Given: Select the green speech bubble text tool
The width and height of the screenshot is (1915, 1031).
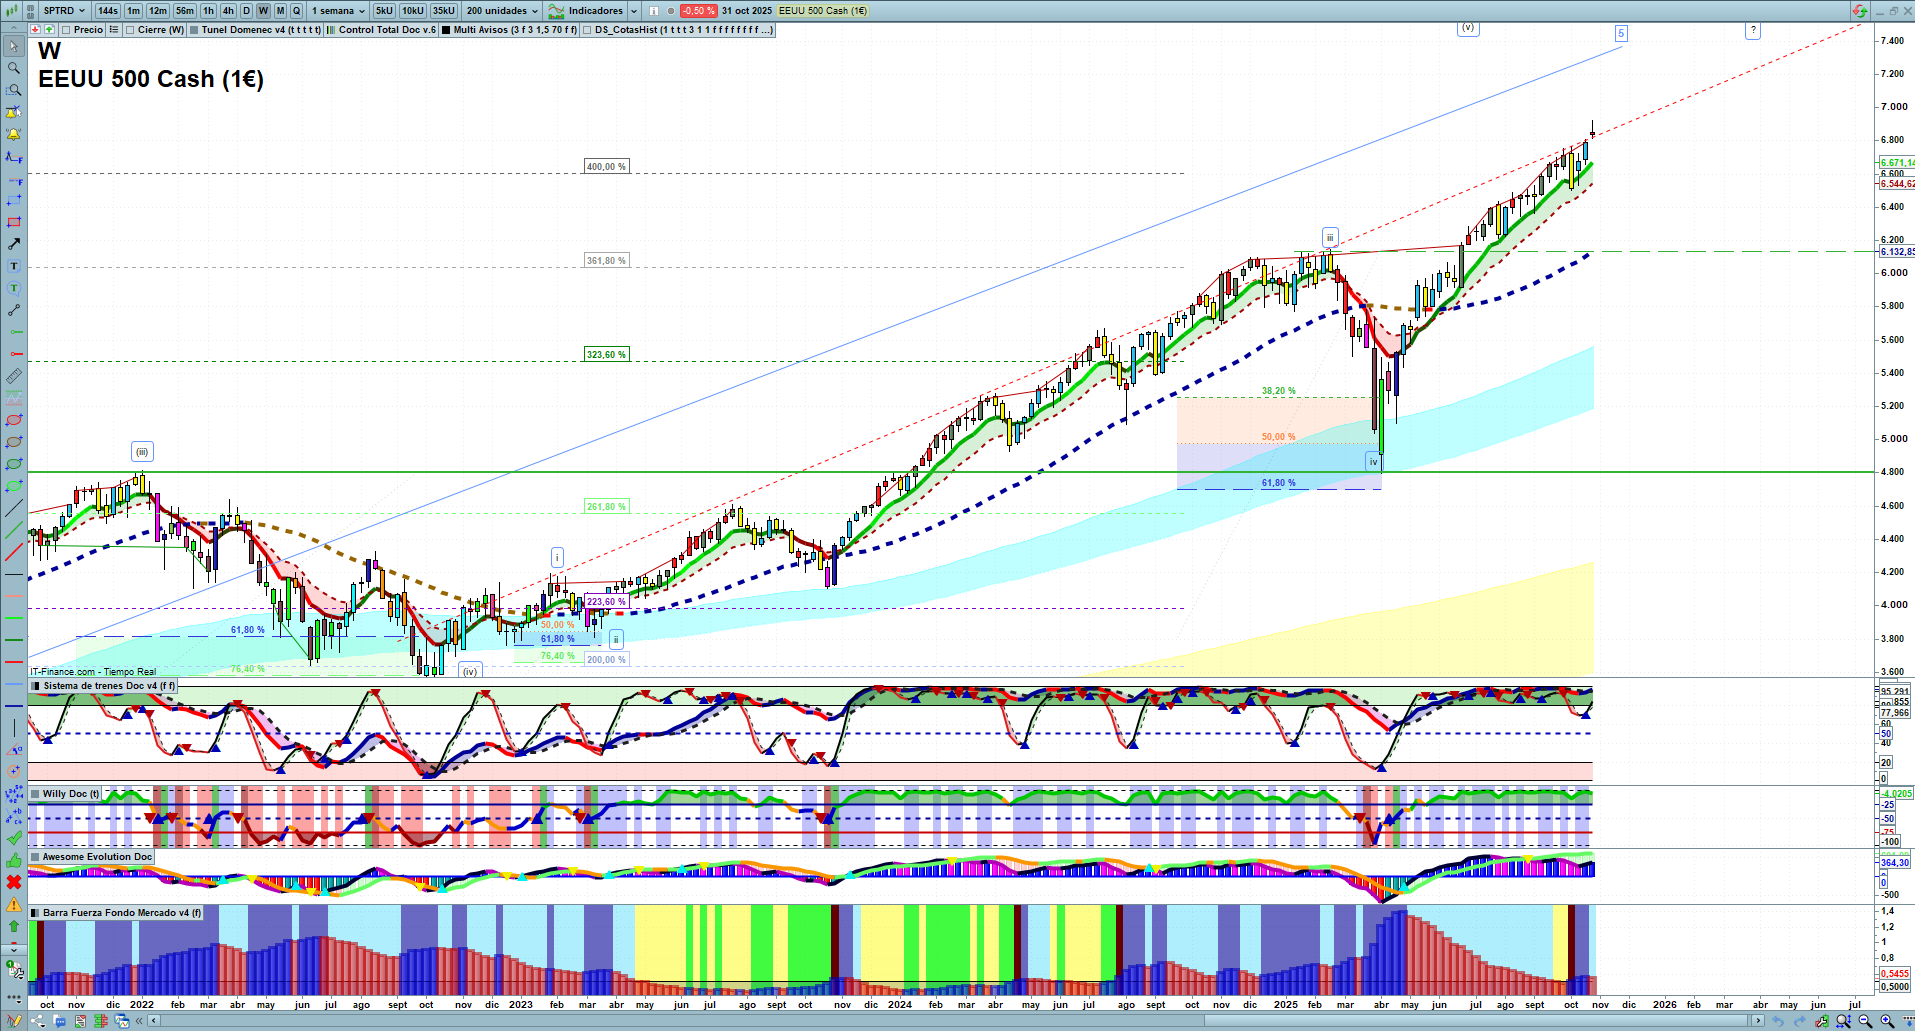Looking at the screenshot, I should 13,288.
